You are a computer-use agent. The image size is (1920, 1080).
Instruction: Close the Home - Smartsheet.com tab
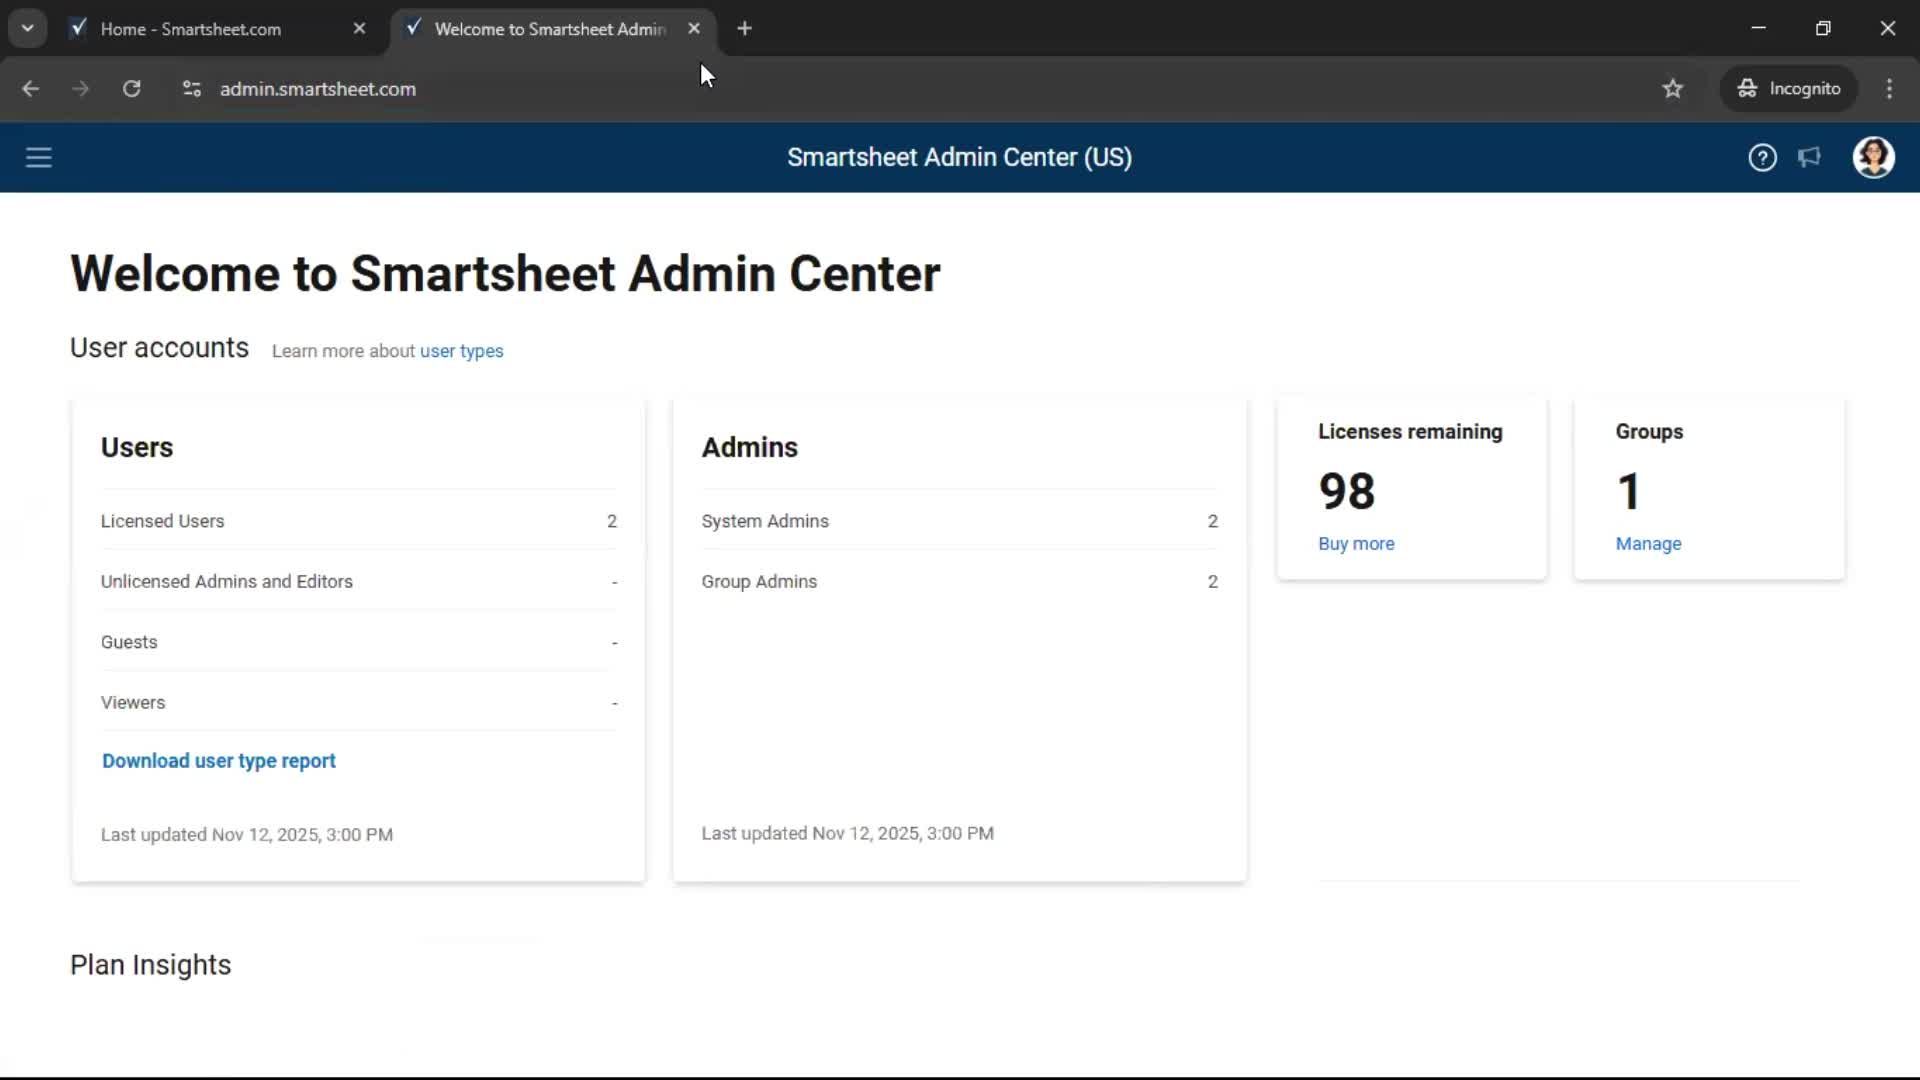point(359,29)
